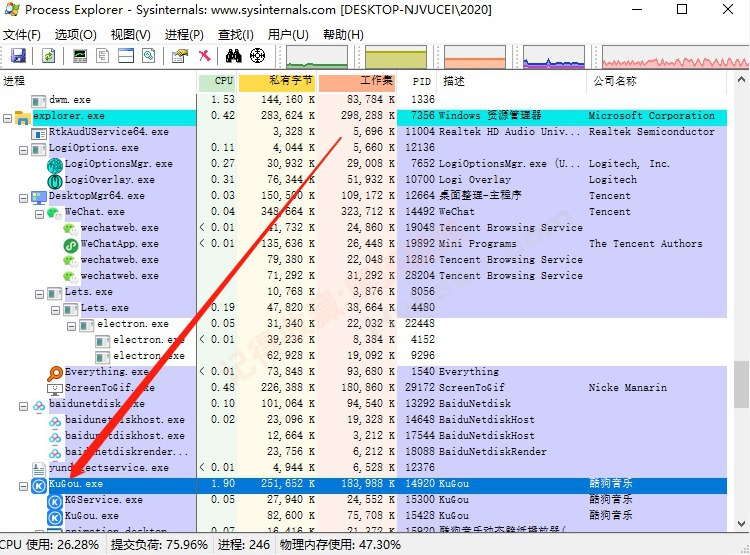Click the 'Nicke Manarin' company cell
The width and height of the screenshot is (750, 555).
[628, 388]
